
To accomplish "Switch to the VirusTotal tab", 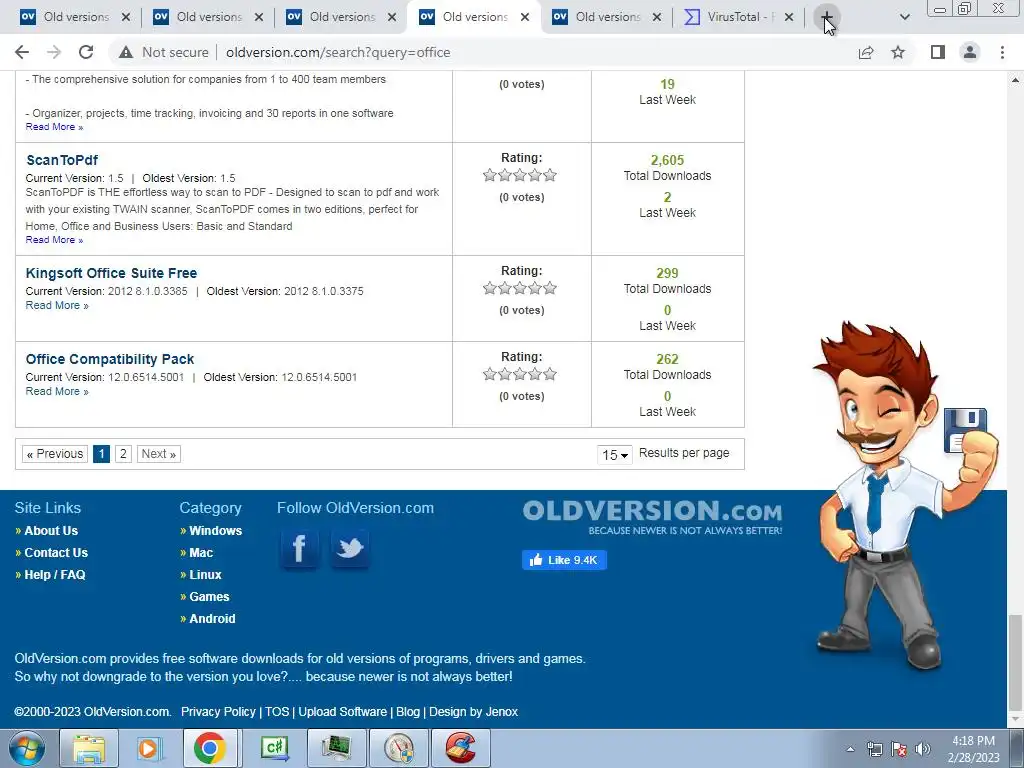I will point(730,17).
